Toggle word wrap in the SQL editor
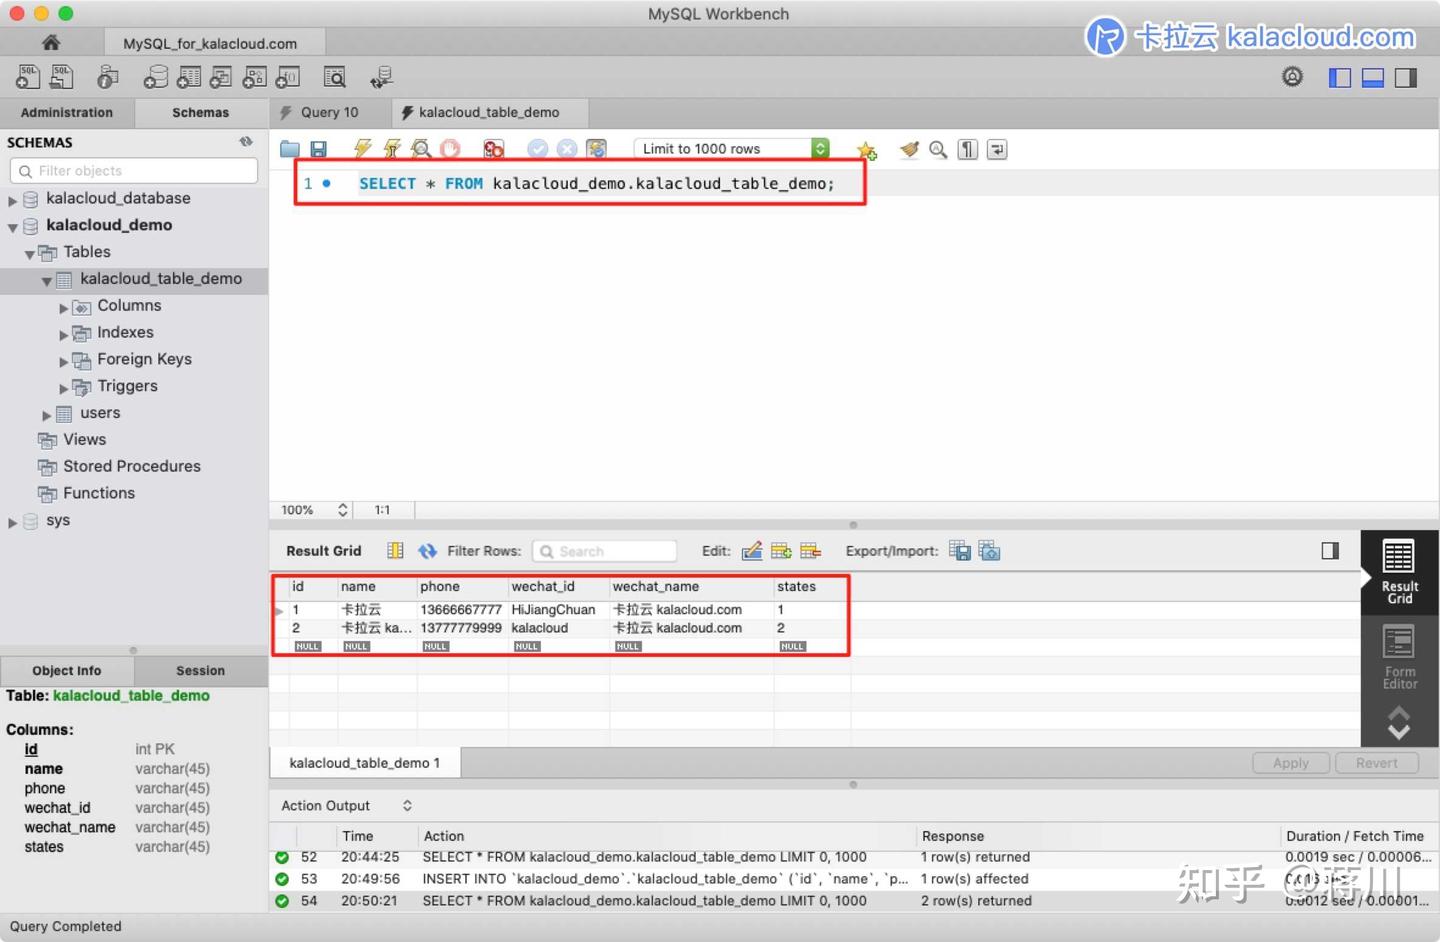The height and width of the screenshot is (942, 1440). pyautogui.click(x=995, y=148)
